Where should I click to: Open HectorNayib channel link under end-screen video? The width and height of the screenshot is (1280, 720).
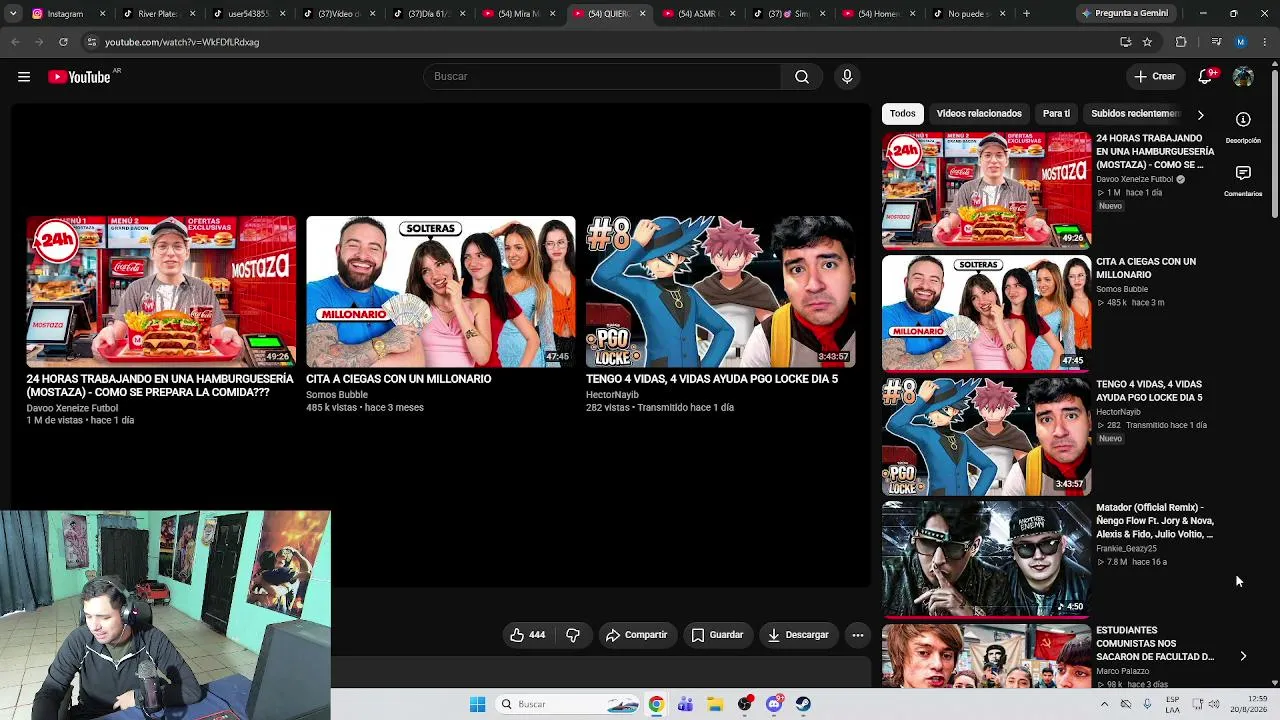click(x=612, y=395)
